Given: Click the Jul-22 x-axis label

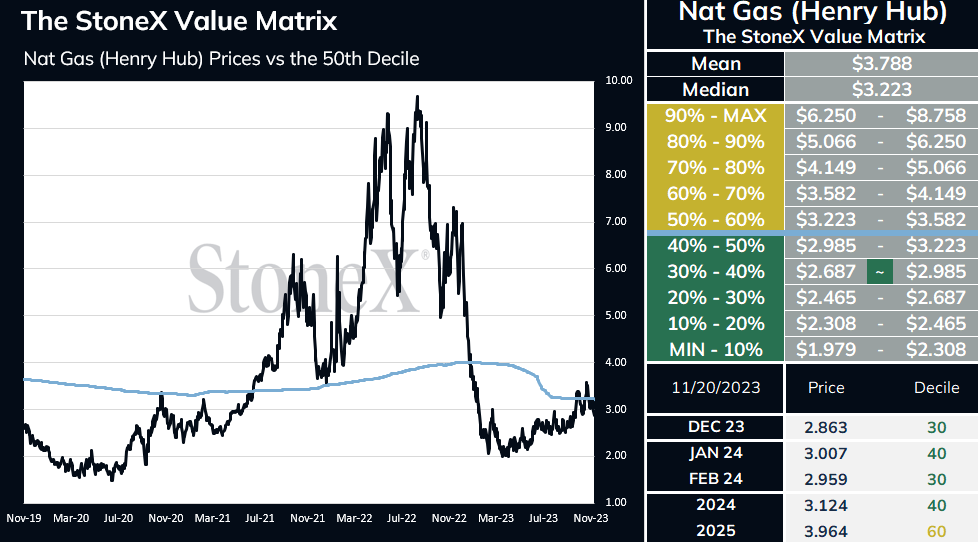Looking at the screenshot, I should (401, 518).
